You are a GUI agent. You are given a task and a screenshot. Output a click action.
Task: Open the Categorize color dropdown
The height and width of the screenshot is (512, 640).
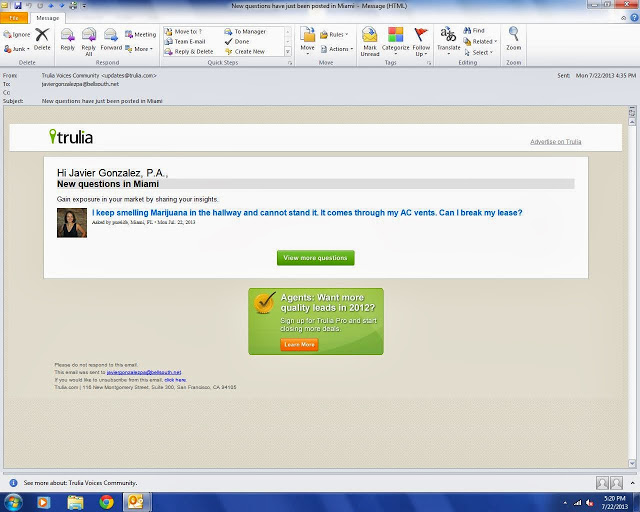pos(396,41)
